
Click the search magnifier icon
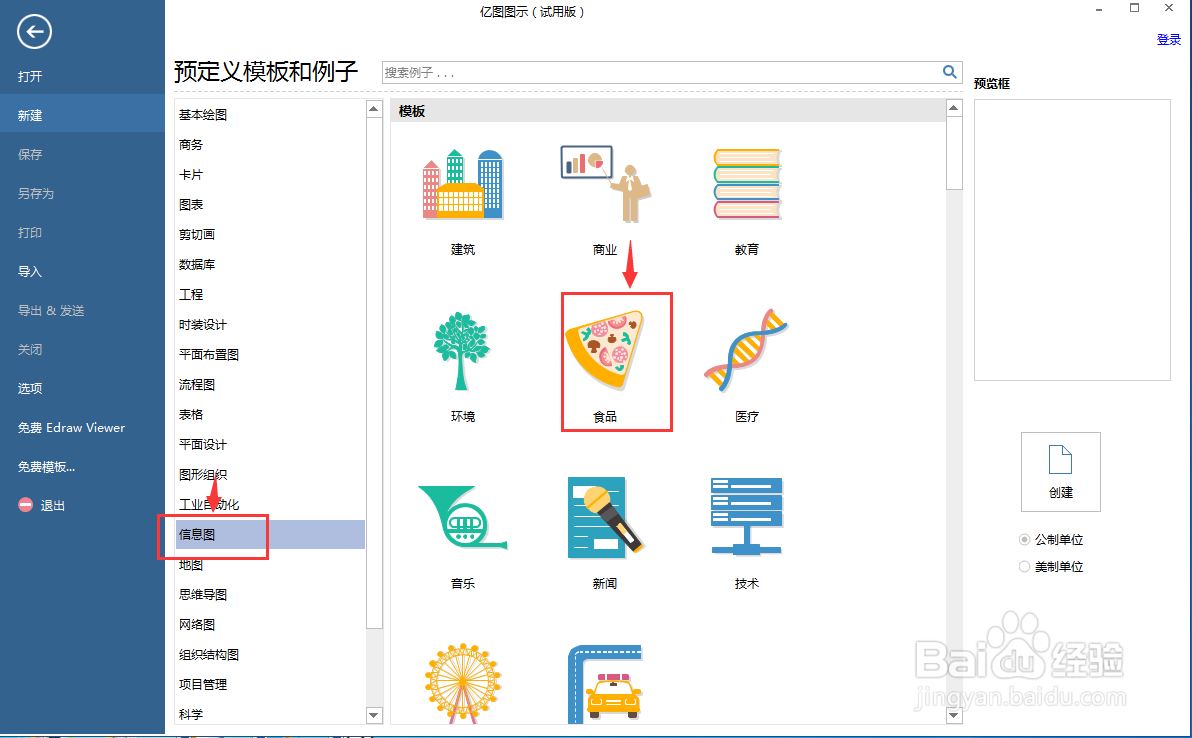coord(949,72)
